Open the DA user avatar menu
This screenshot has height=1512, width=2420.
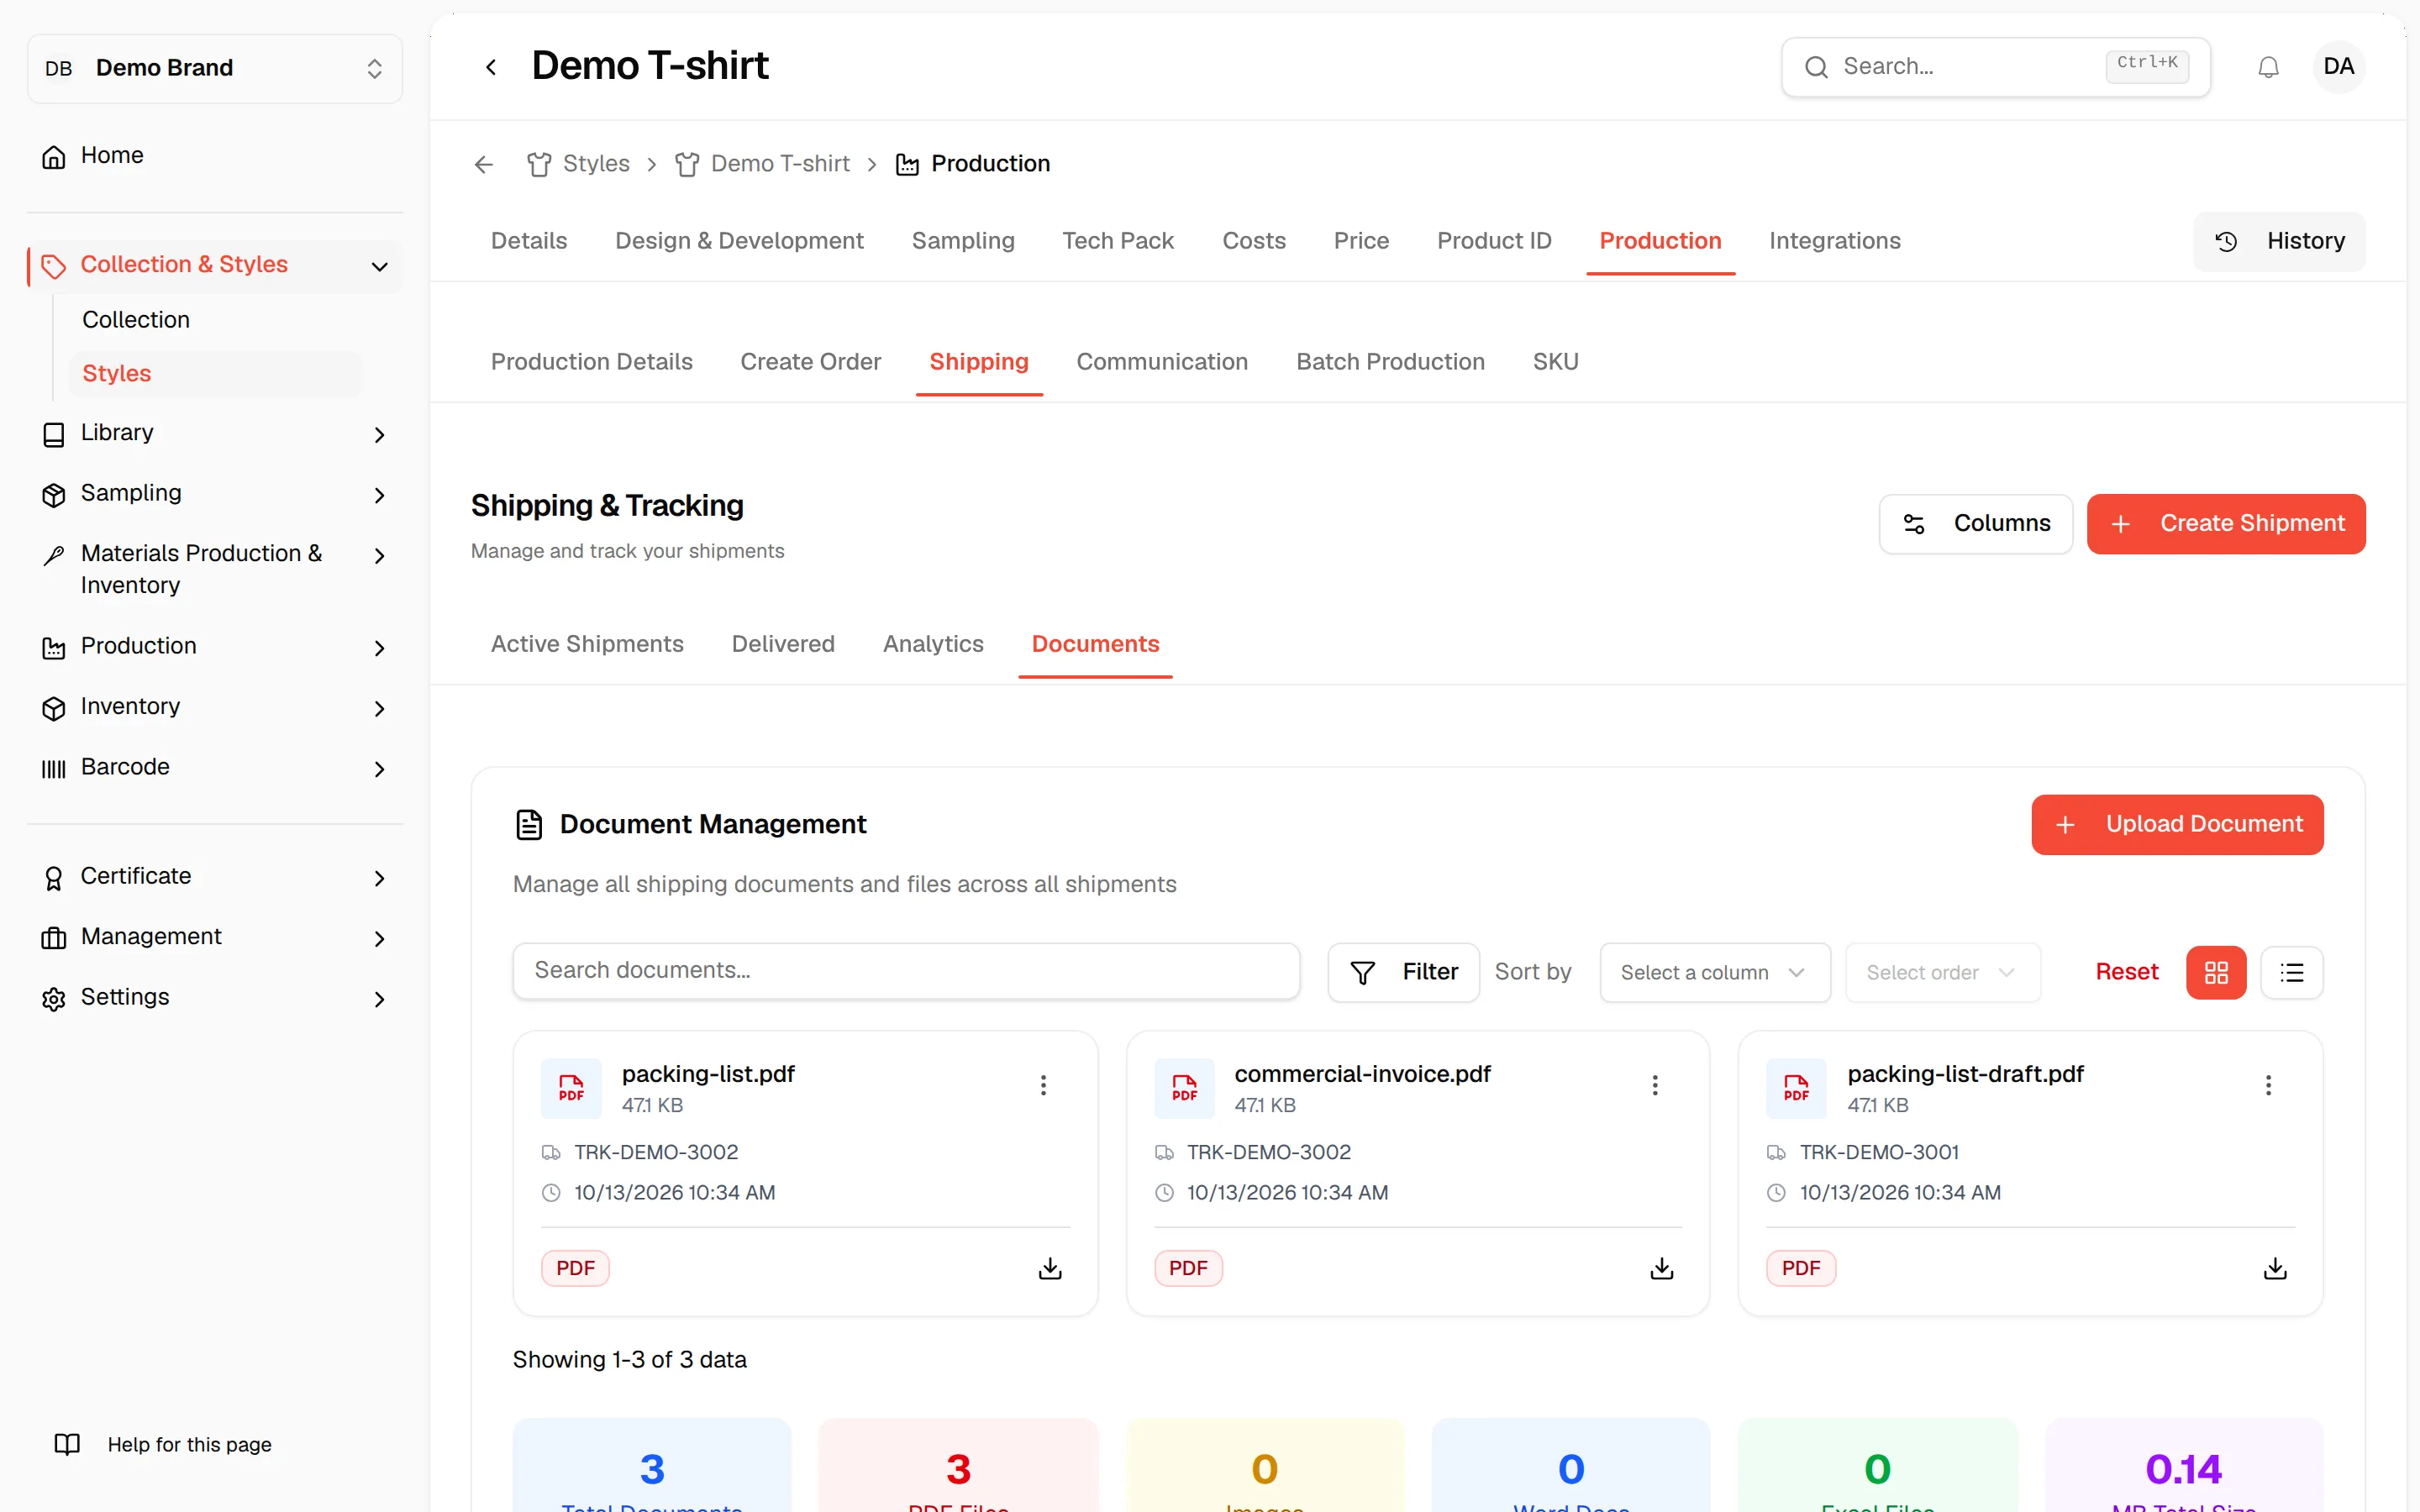(2338, 67)
